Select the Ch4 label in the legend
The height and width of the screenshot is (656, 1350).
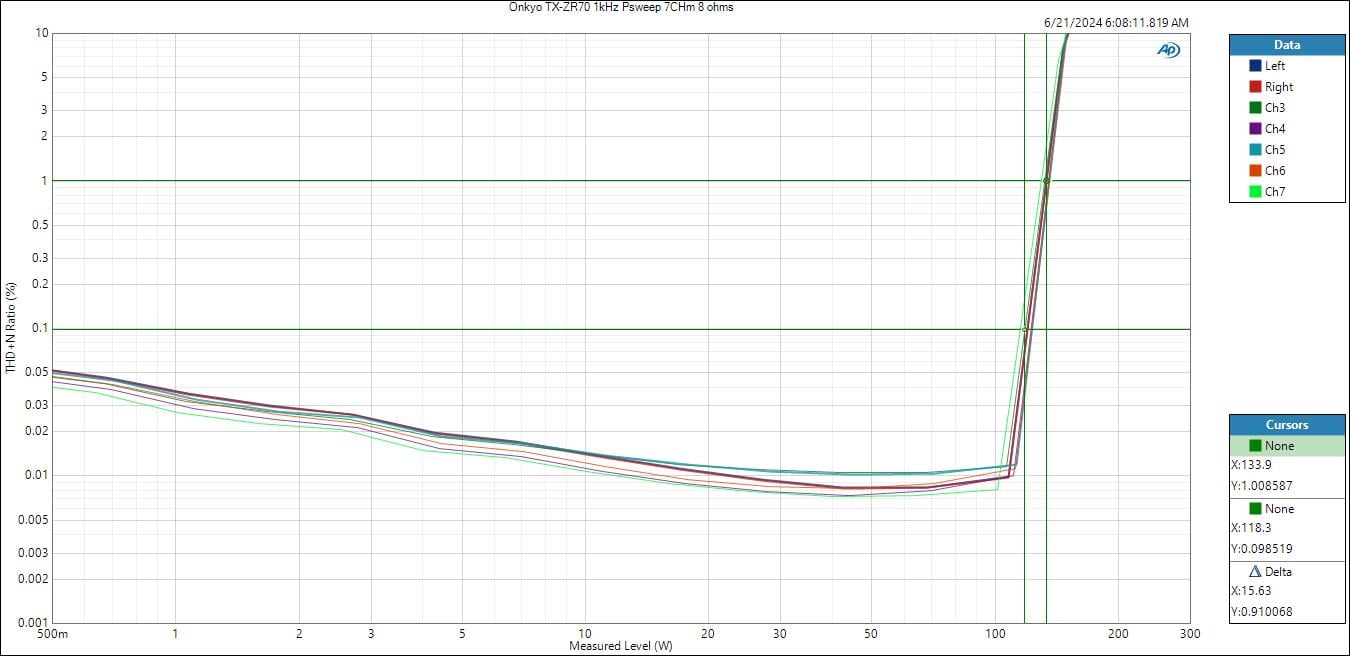[x=1275, y=129]
